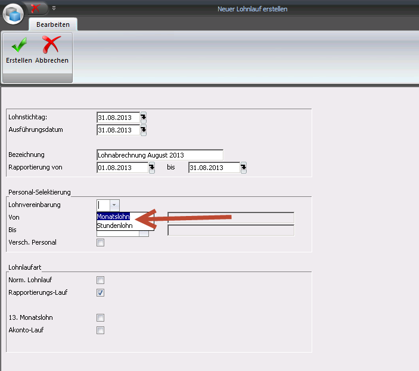The width and height of the screenshot is (419, 371).
Task: Open Rapportierung von start date picker arrow
Action: [152, 167]
